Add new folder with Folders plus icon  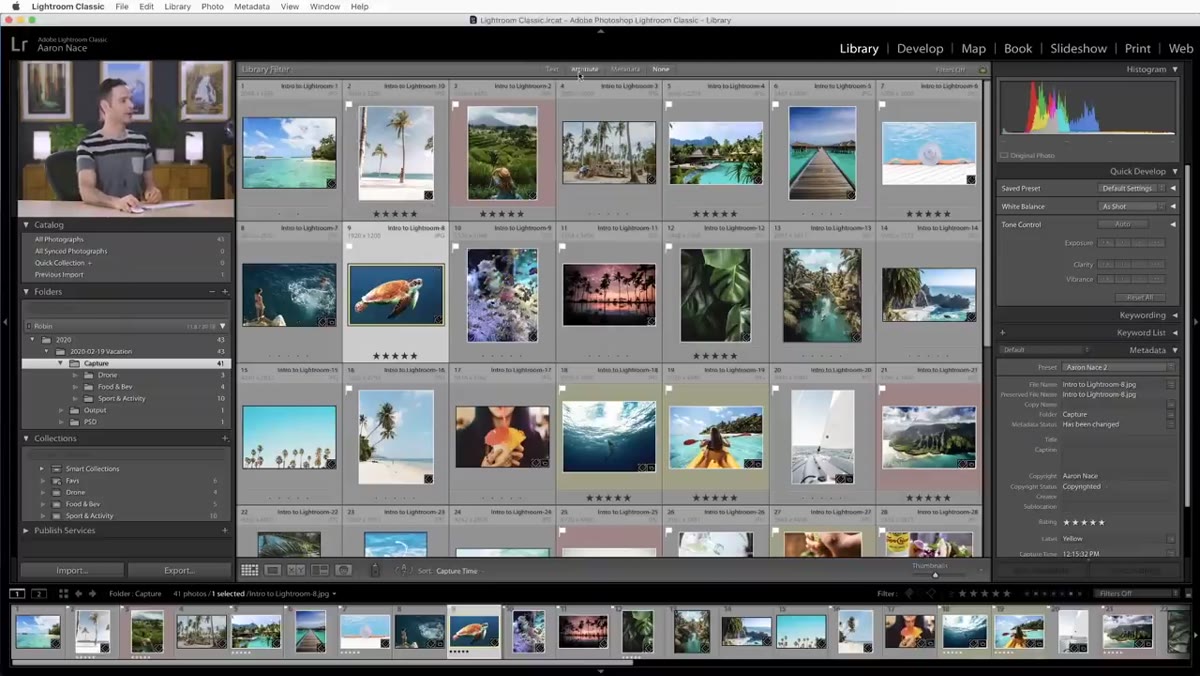(x=225, y=292)
